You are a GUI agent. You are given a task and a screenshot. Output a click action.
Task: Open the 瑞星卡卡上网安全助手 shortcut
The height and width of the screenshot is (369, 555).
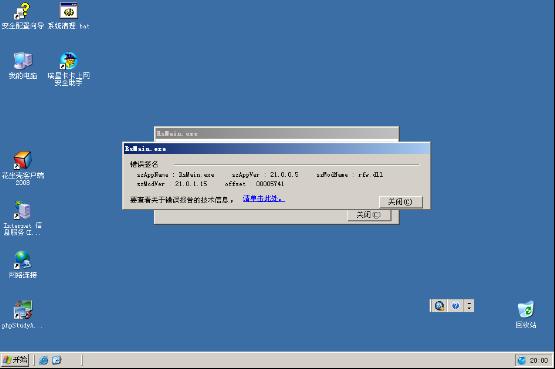pyautogui.click(x=68, y=69)
